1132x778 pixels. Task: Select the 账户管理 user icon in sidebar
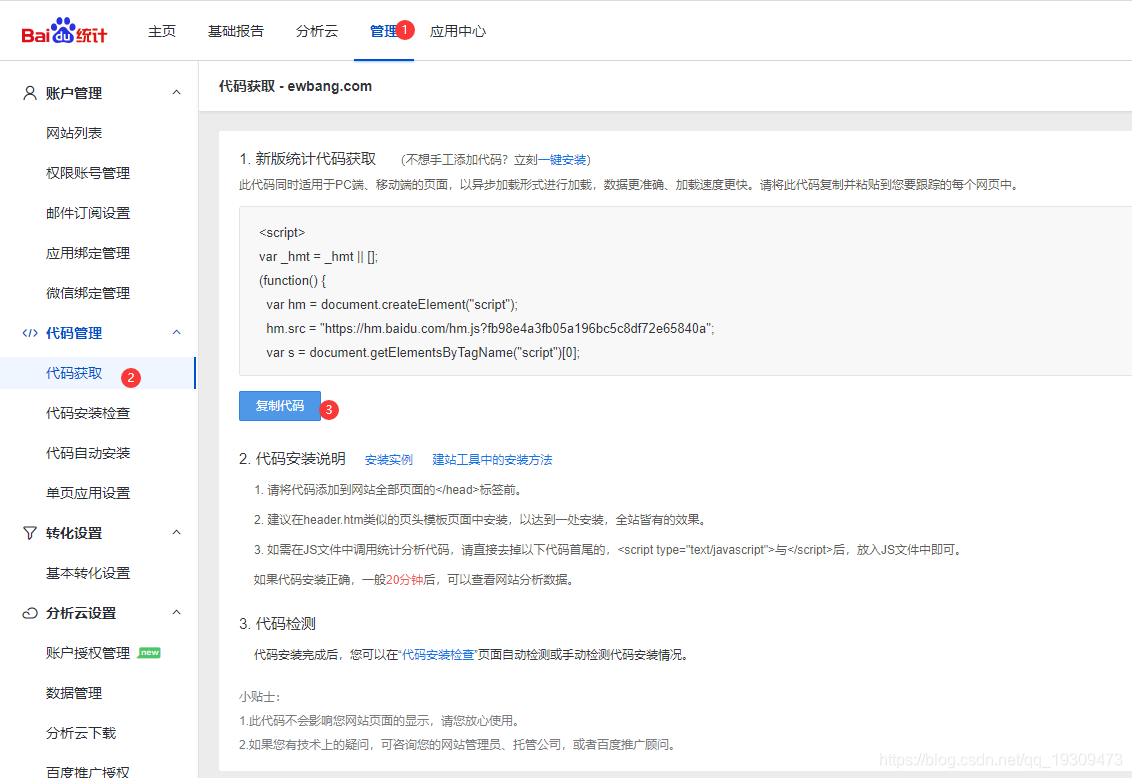click(29, 92)
